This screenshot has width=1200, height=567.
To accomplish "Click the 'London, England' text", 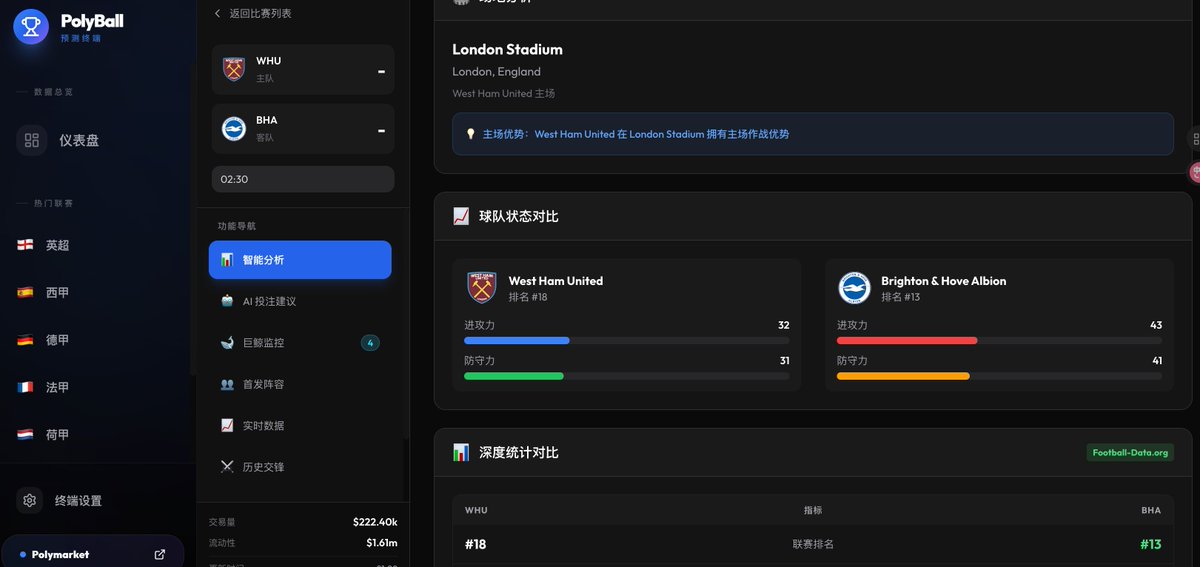I will [x=496, y=72].
